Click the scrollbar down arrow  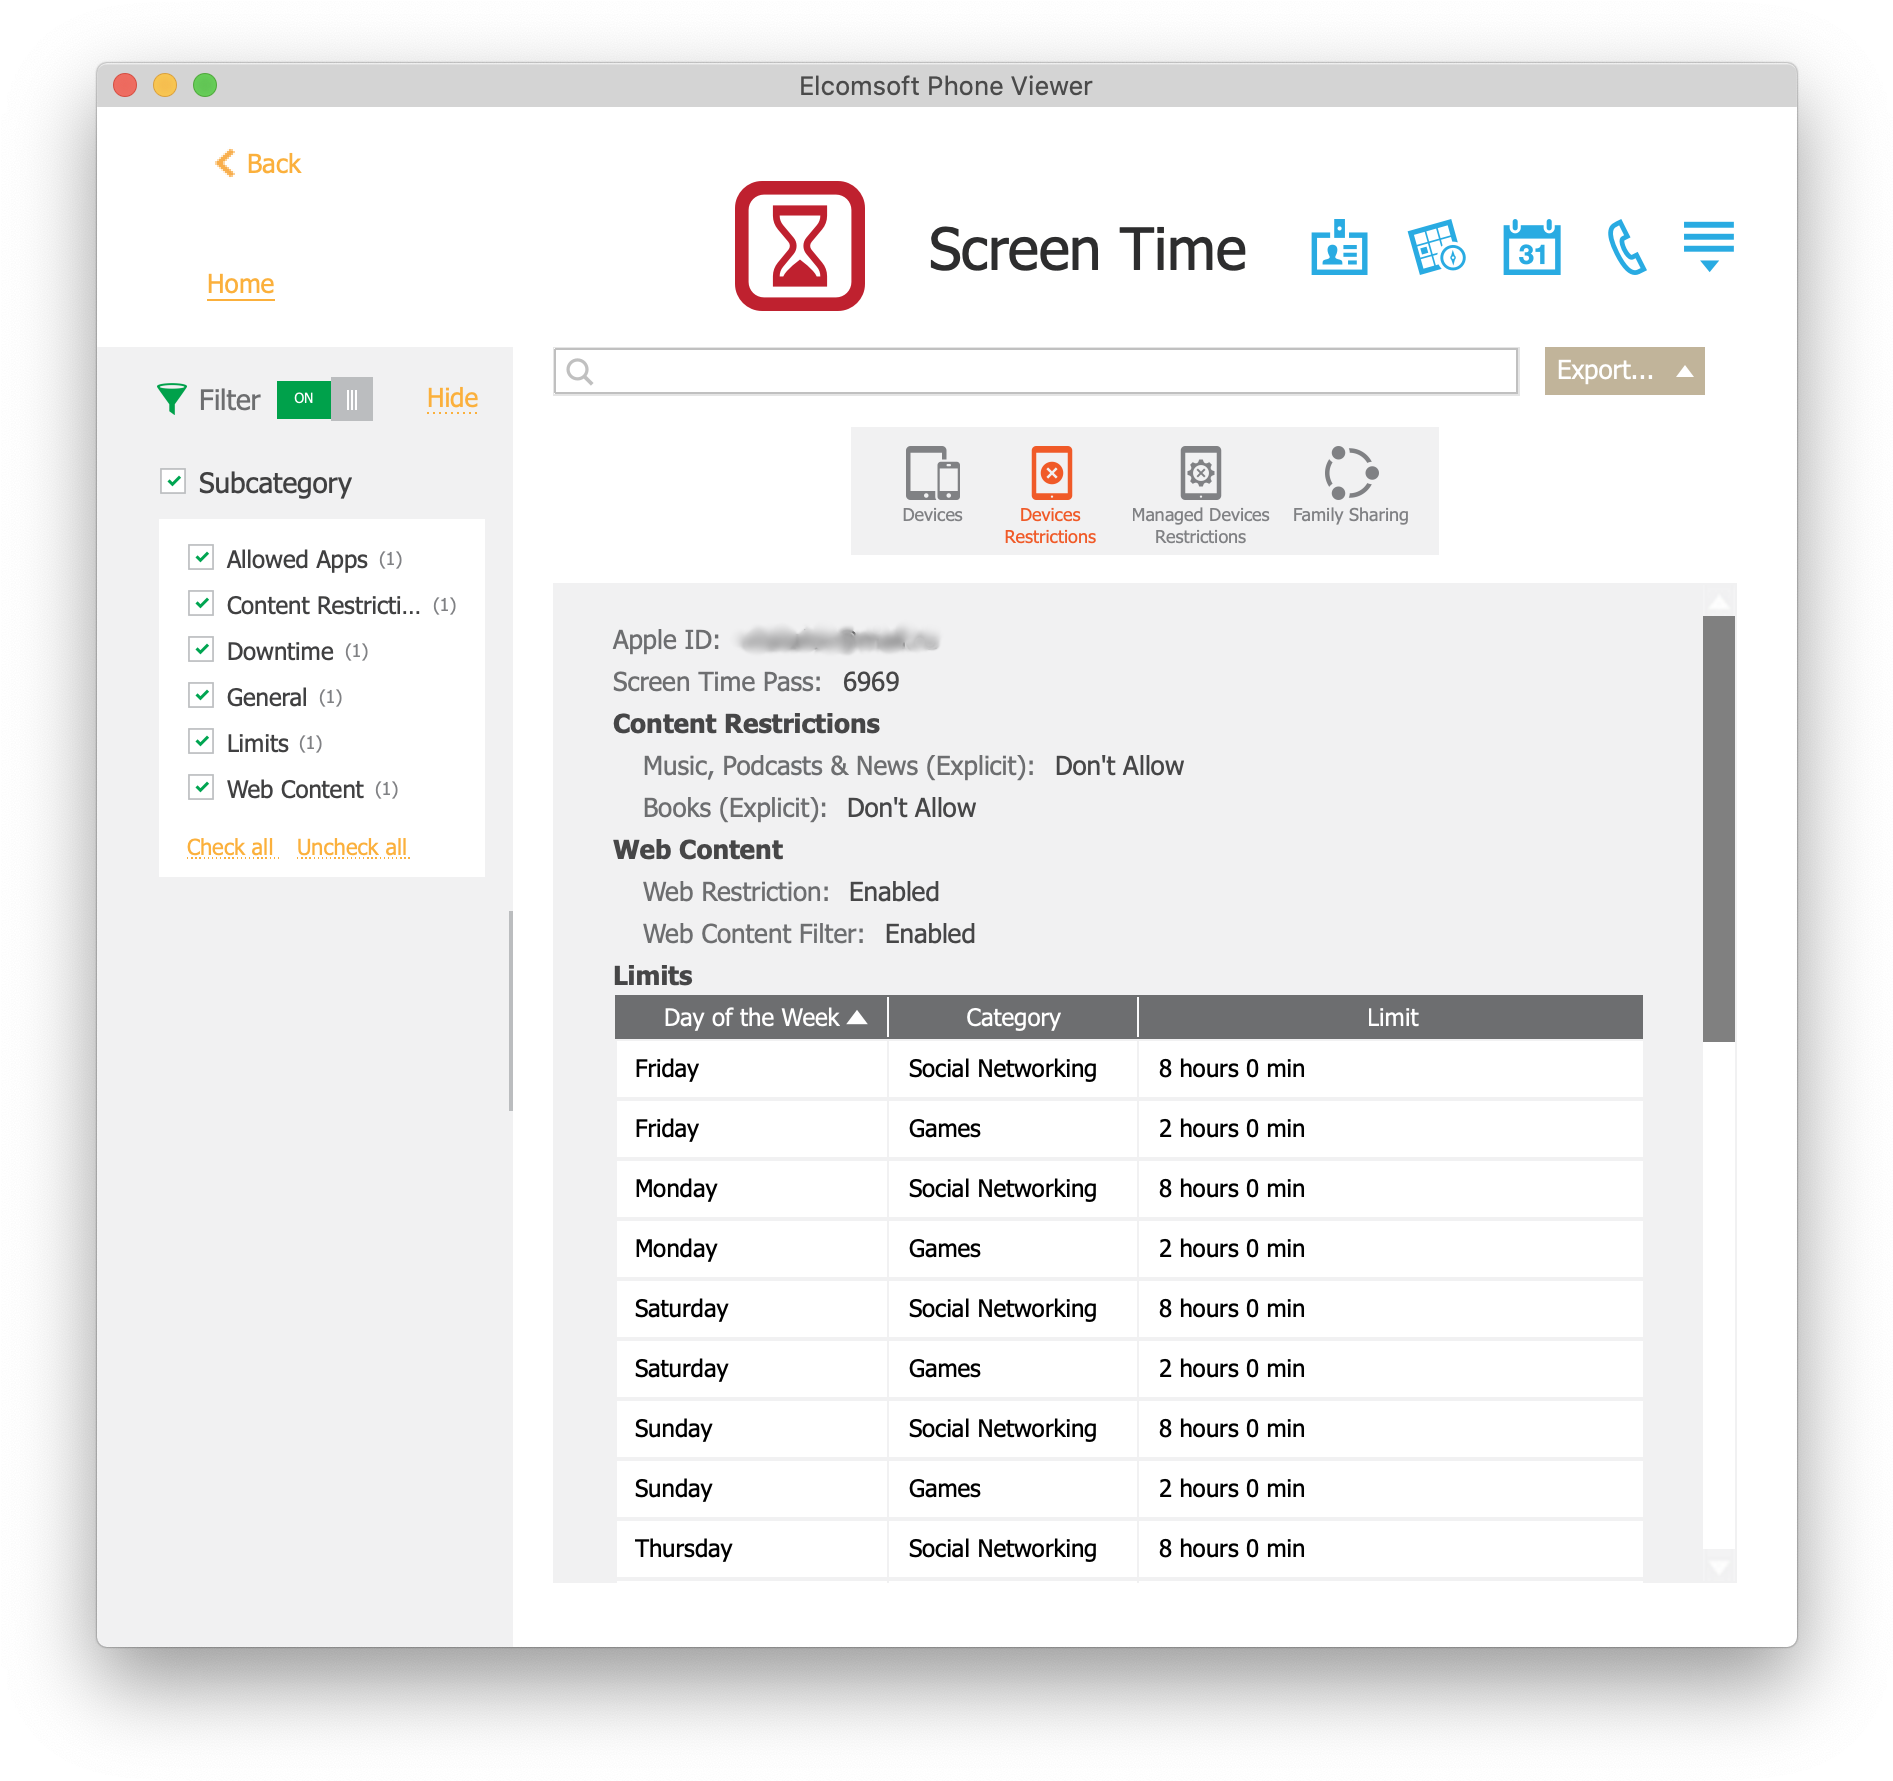[x=1719, y=1567]
